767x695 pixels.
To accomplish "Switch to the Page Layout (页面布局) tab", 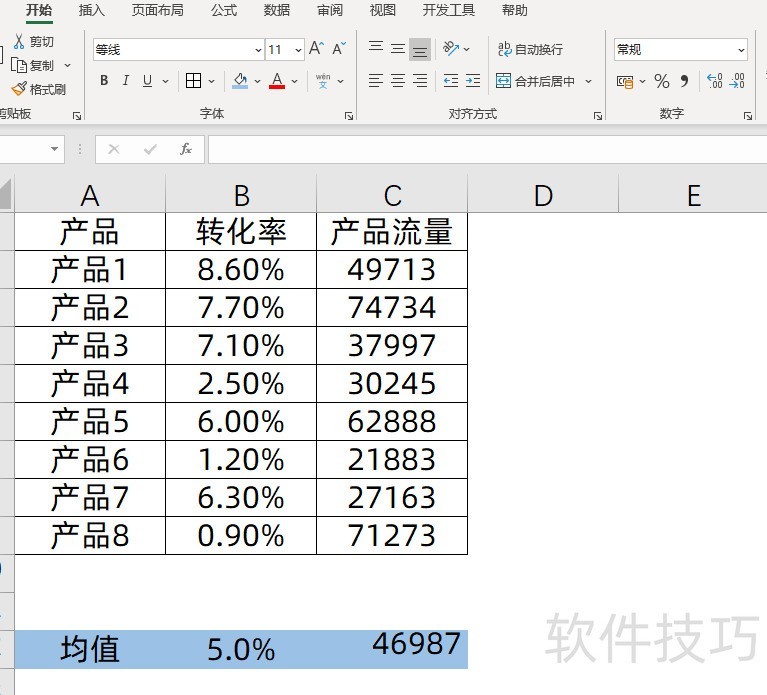I will click(158, 10).
